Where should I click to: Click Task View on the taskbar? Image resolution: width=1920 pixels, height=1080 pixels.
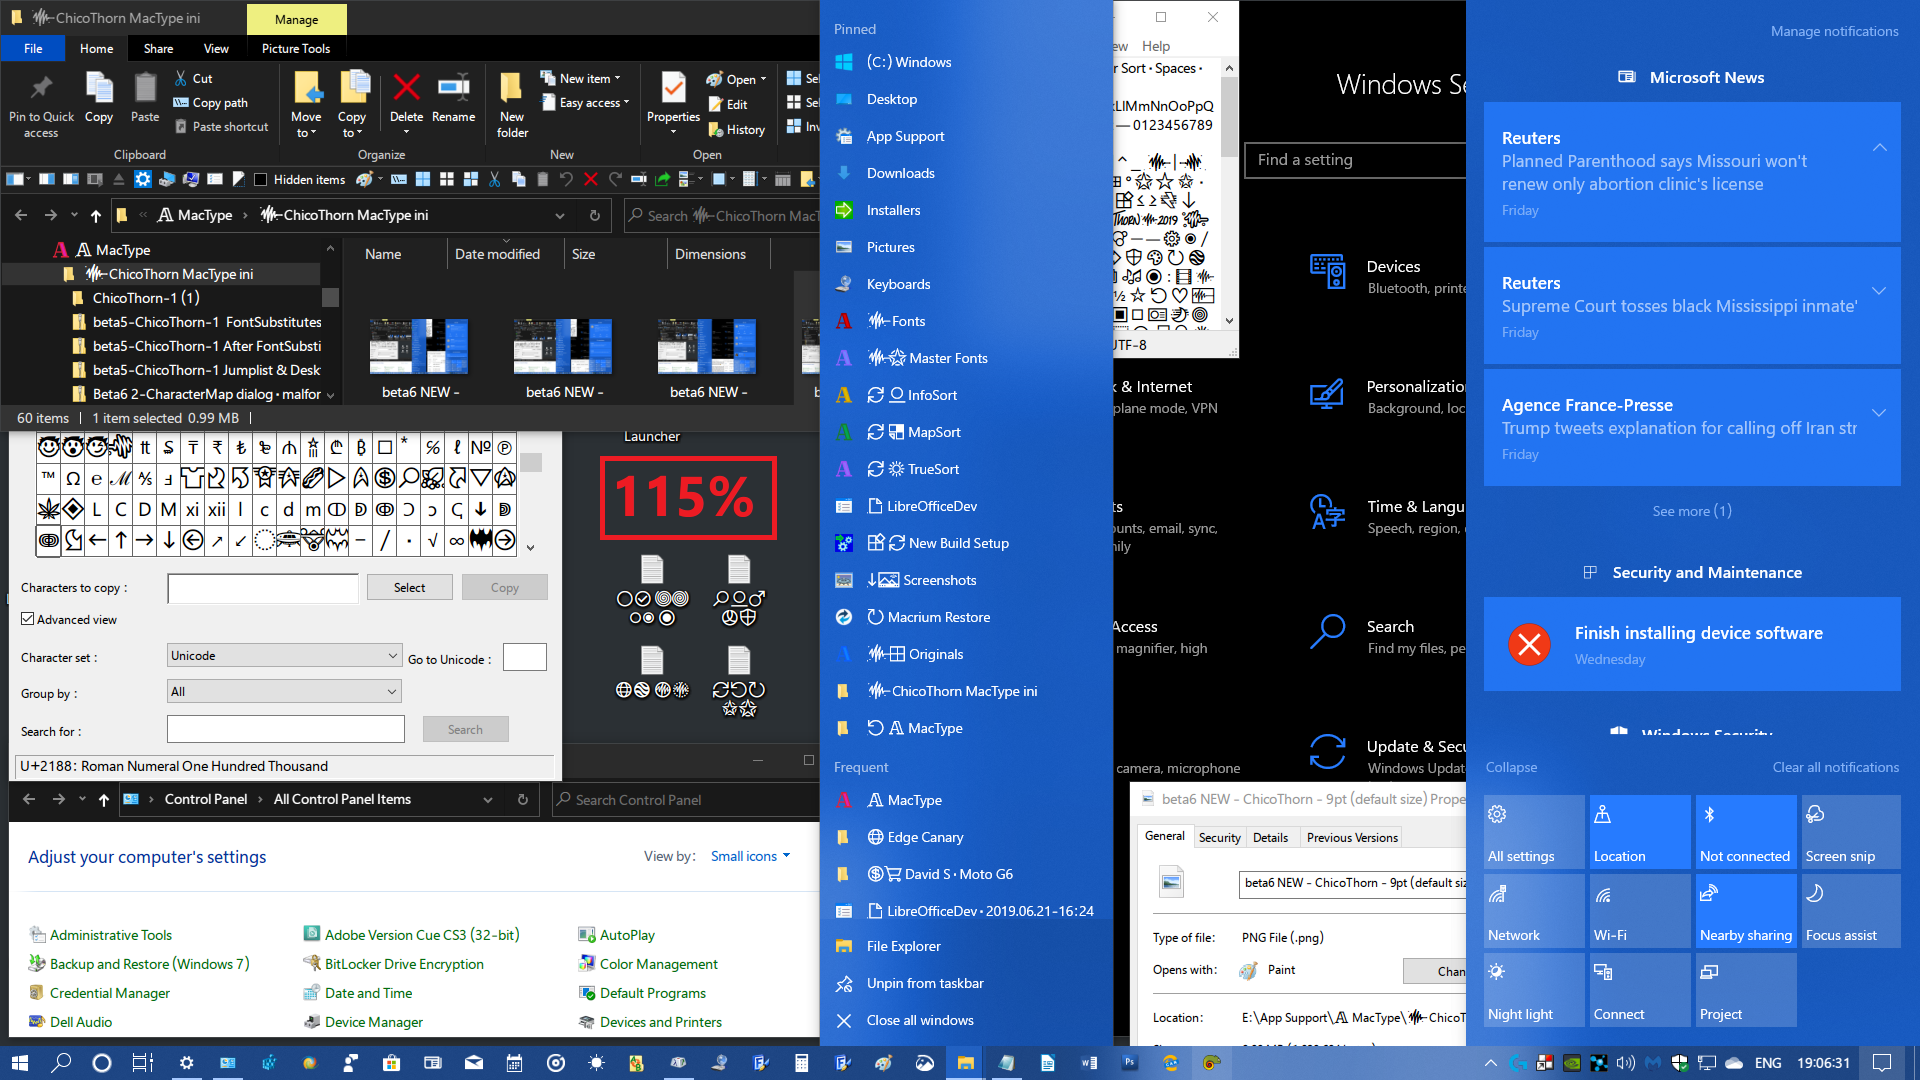tap(143, 1063)
